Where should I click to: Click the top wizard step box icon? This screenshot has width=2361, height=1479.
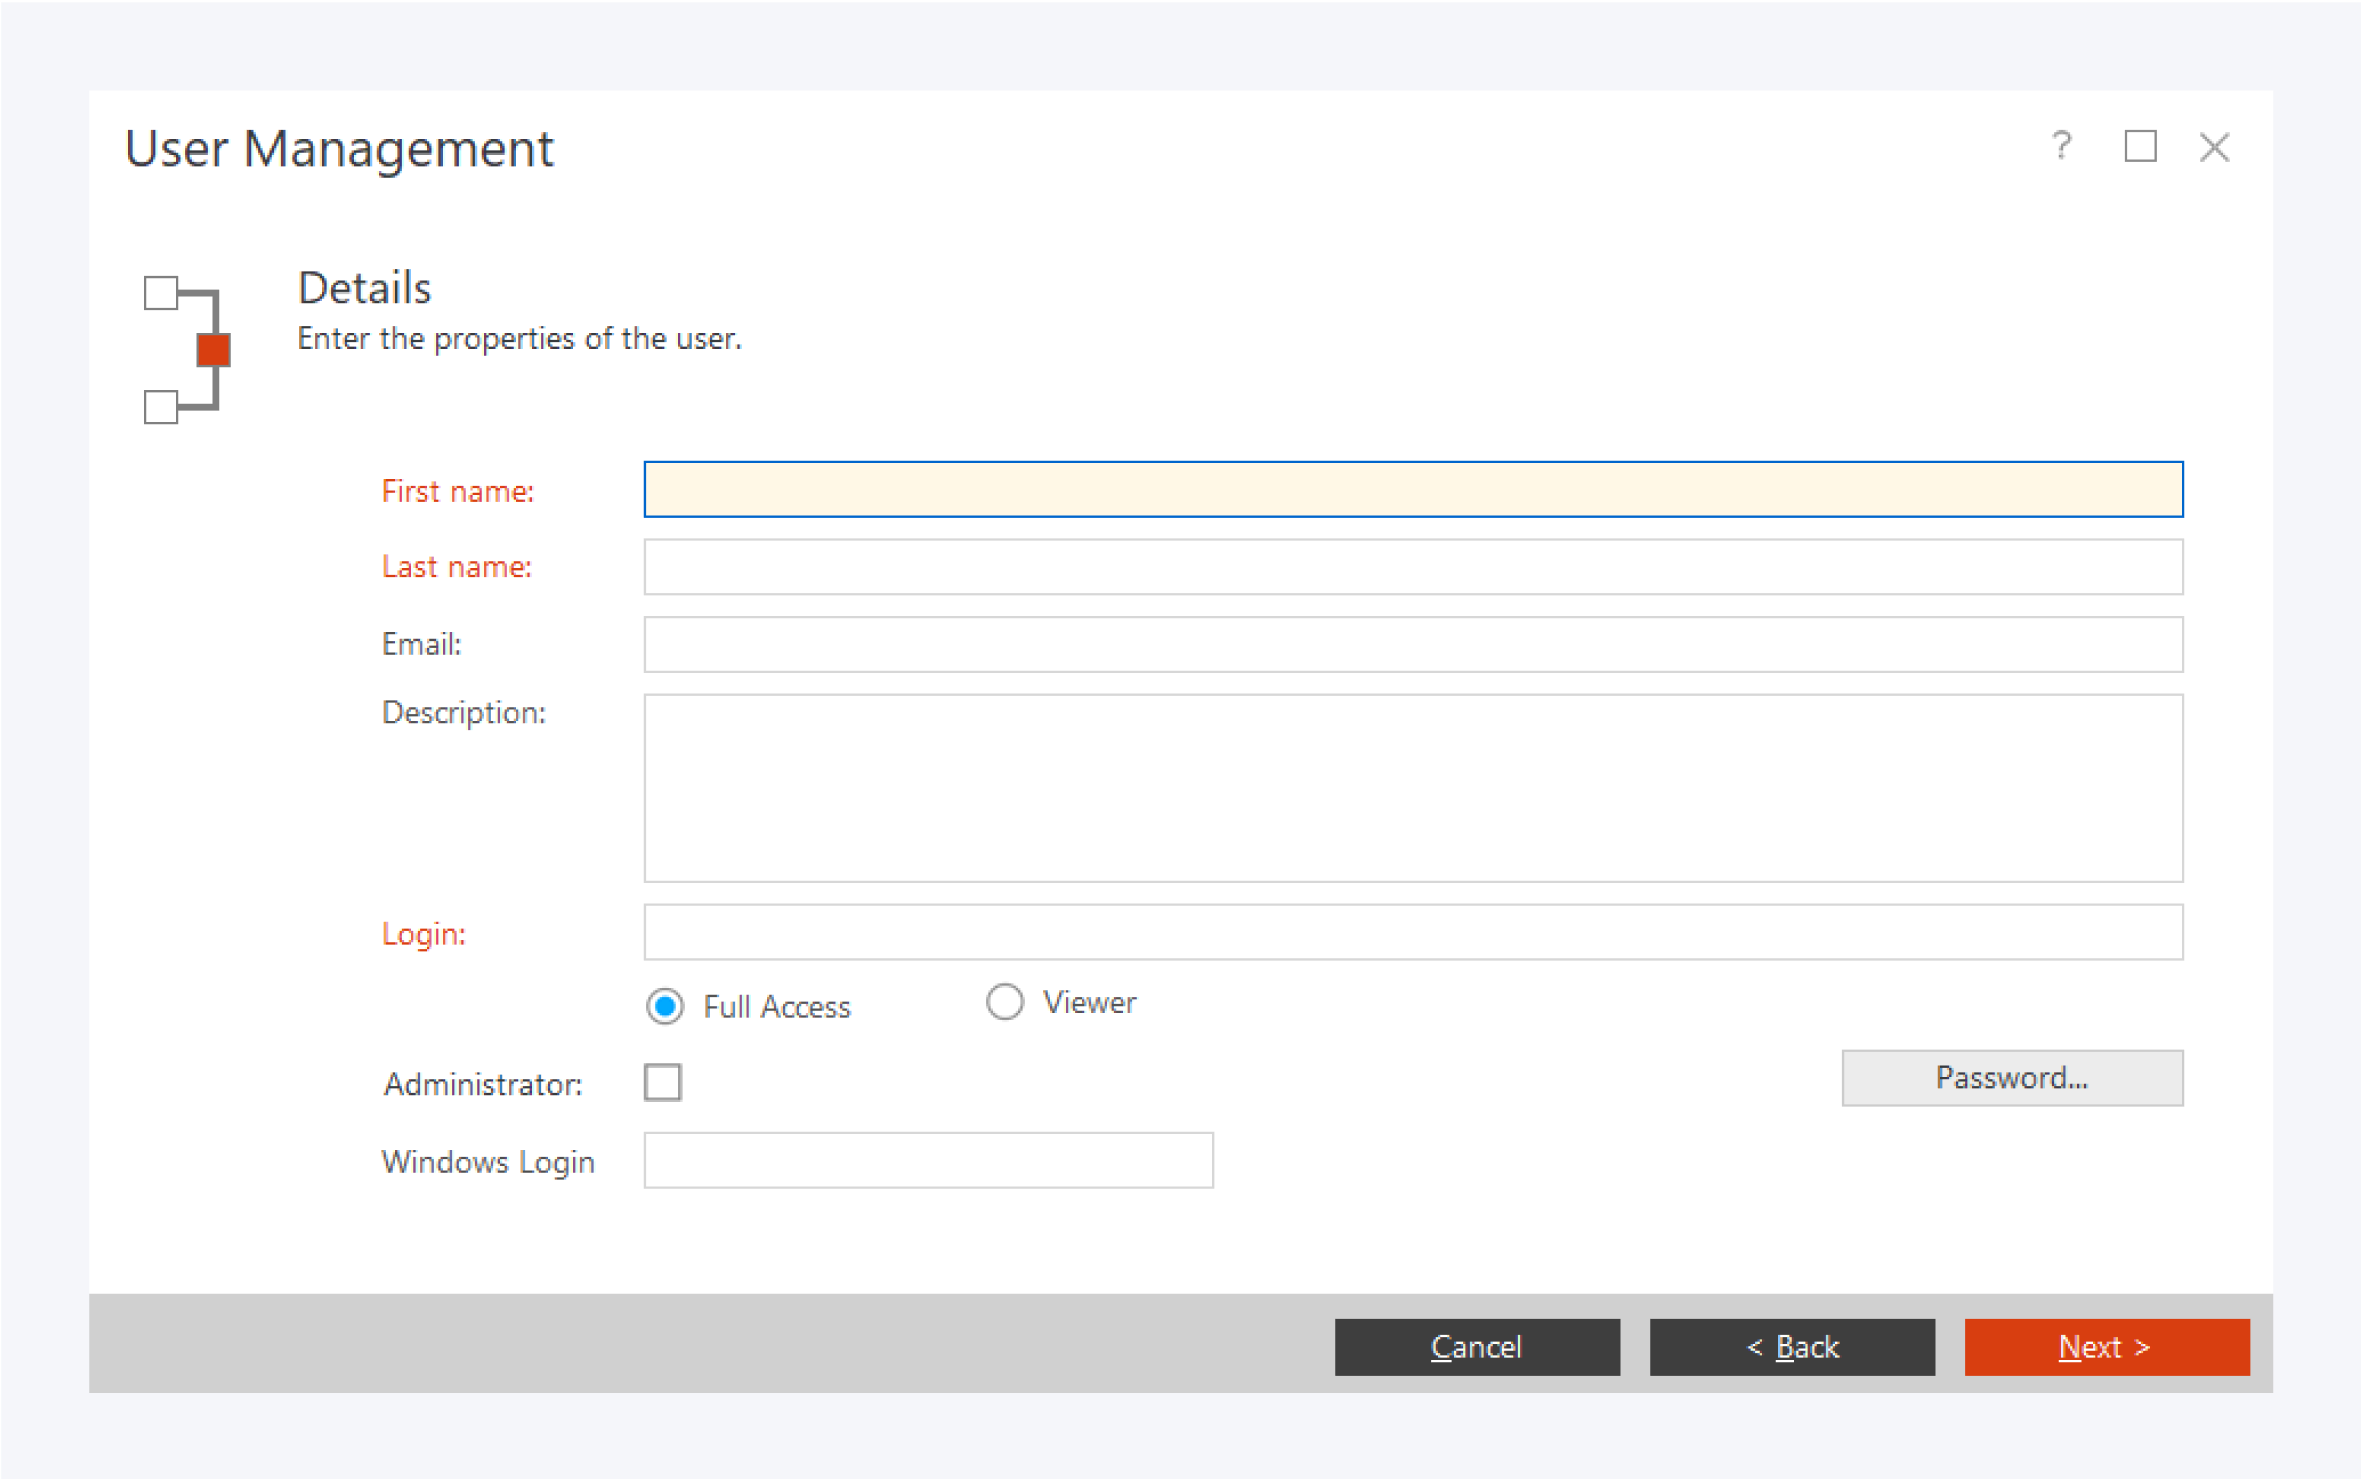(161, 293)
